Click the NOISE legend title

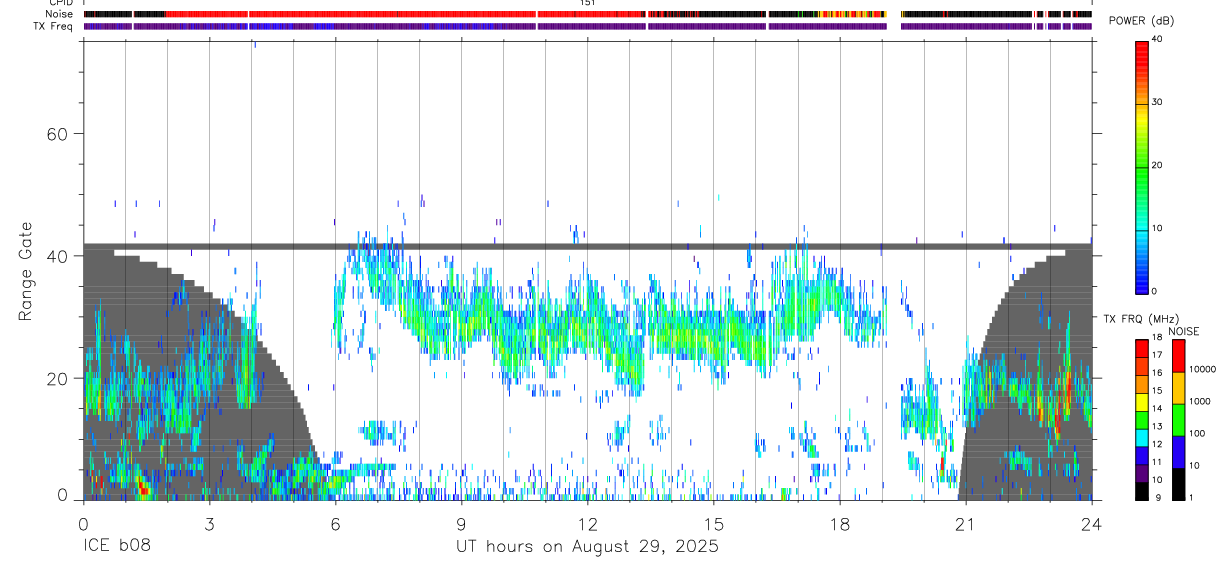point(1184,331)
